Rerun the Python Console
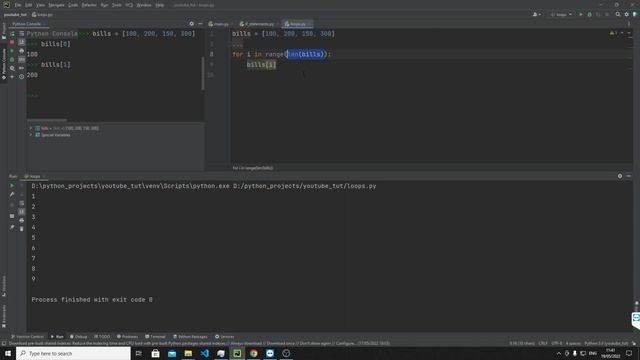Image resolution: width=640 pixels, height=360 pixels. coord(12,34)
